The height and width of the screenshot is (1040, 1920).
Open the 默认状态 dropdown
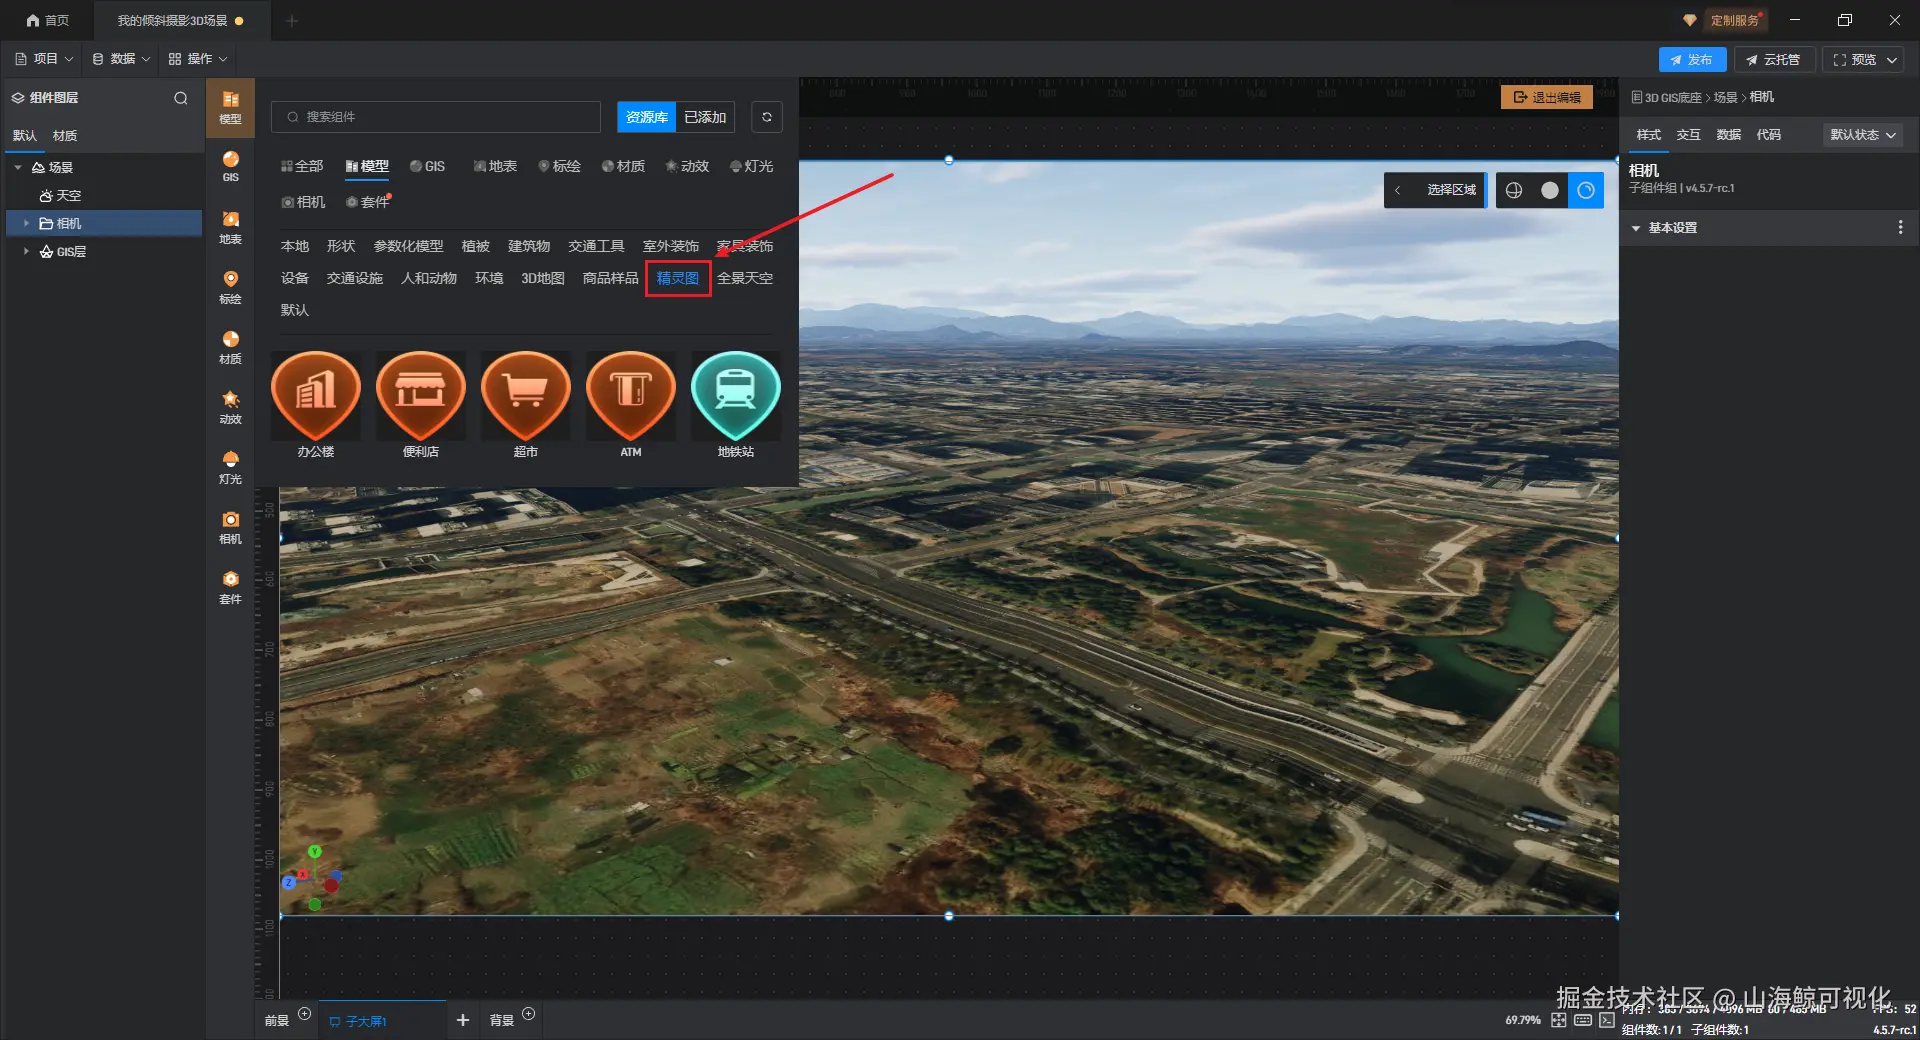(1863, 135)
